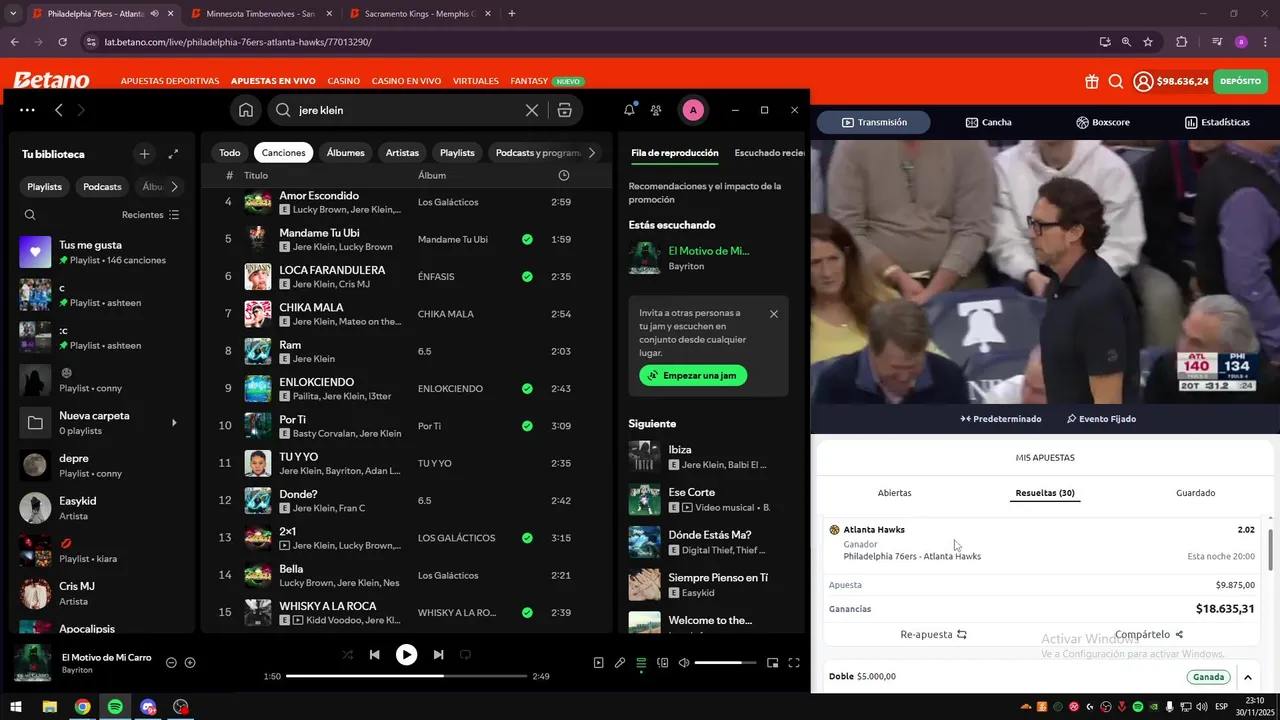This screenshot has width=1280, height=720.
Task: Open Betano user account icon
Action: [x=1143, y=81]
